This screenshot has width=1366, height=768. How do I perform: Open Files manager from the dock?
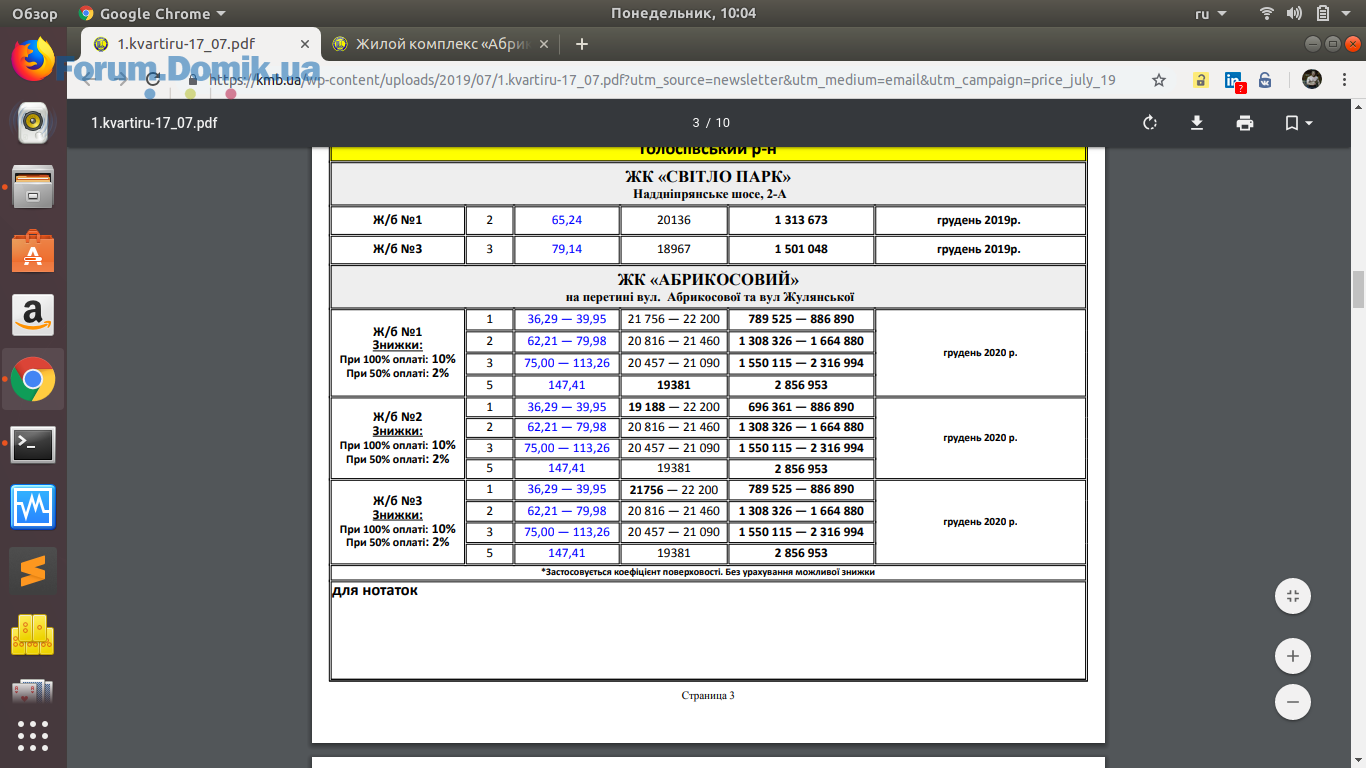pos(33,187)
